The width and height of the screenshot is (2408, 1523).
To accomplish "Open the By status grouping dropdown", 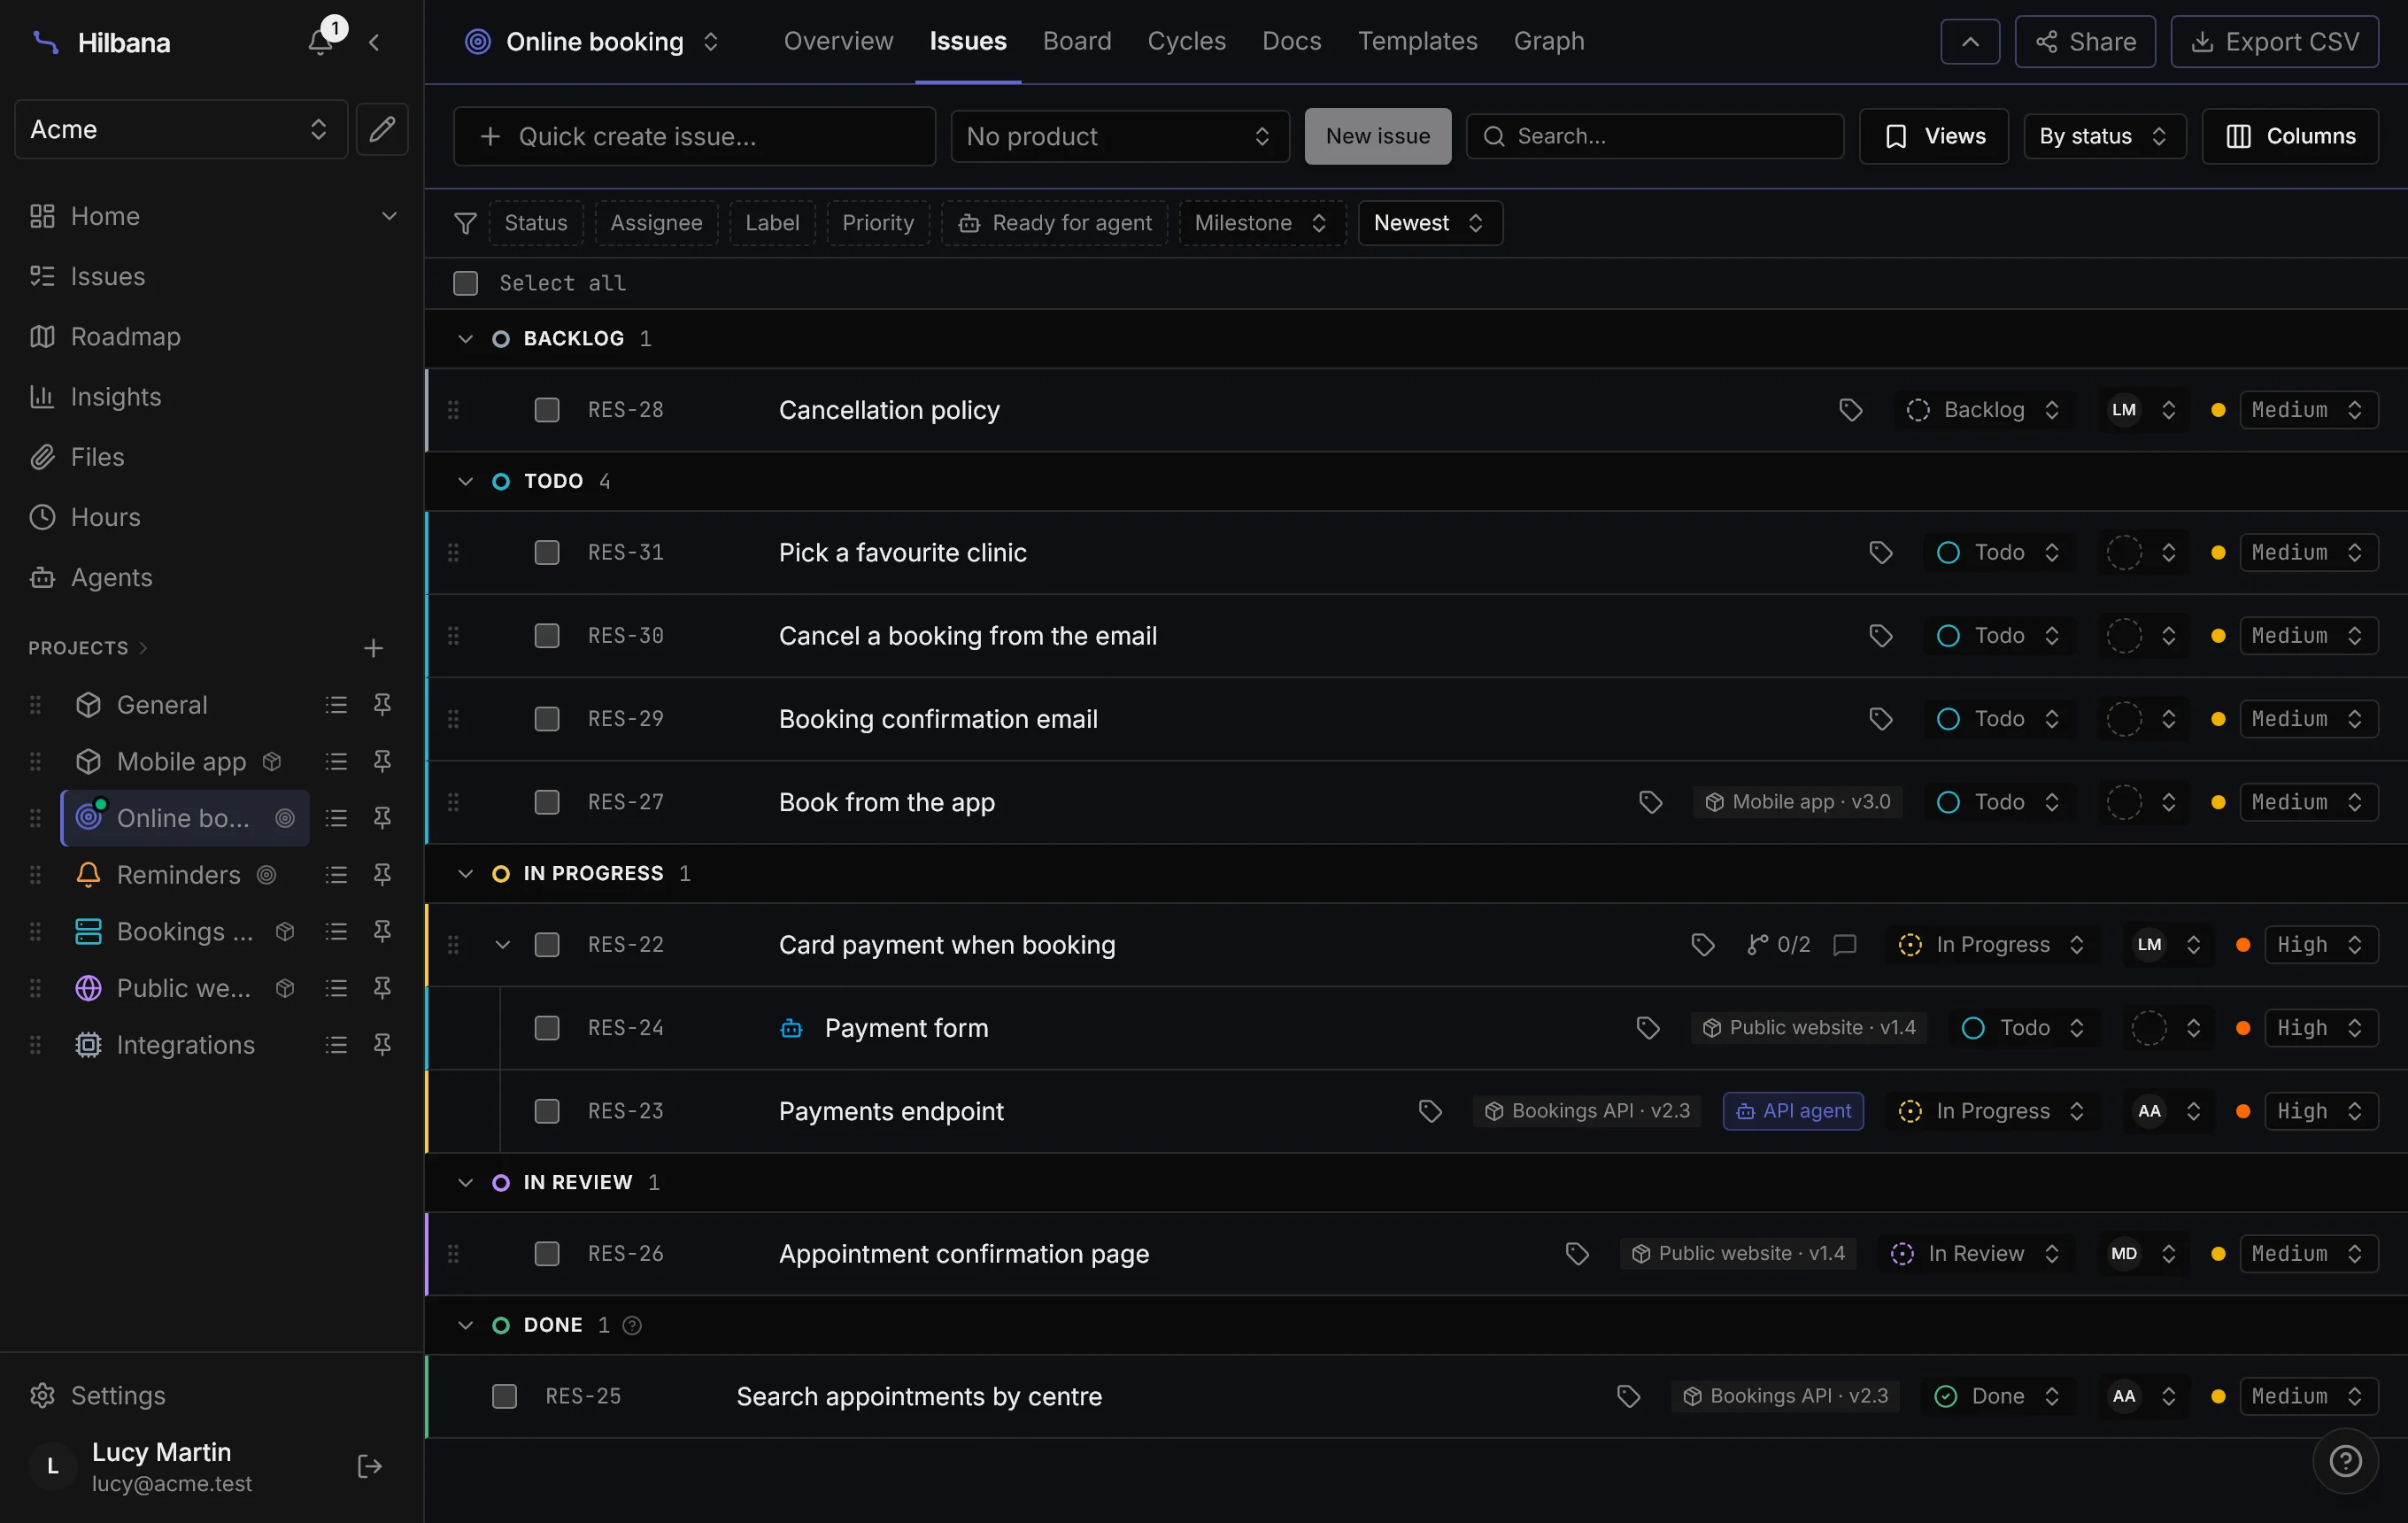I will click(x=2105, y=136).
